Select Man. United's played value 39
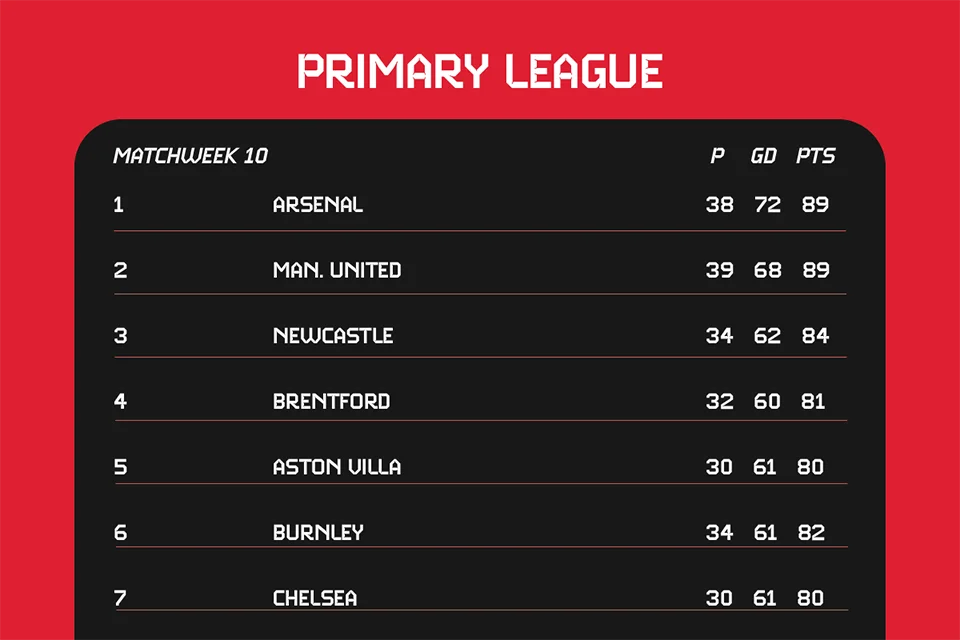Viewport: 960px width, 640px height. [x=719, y=270]
